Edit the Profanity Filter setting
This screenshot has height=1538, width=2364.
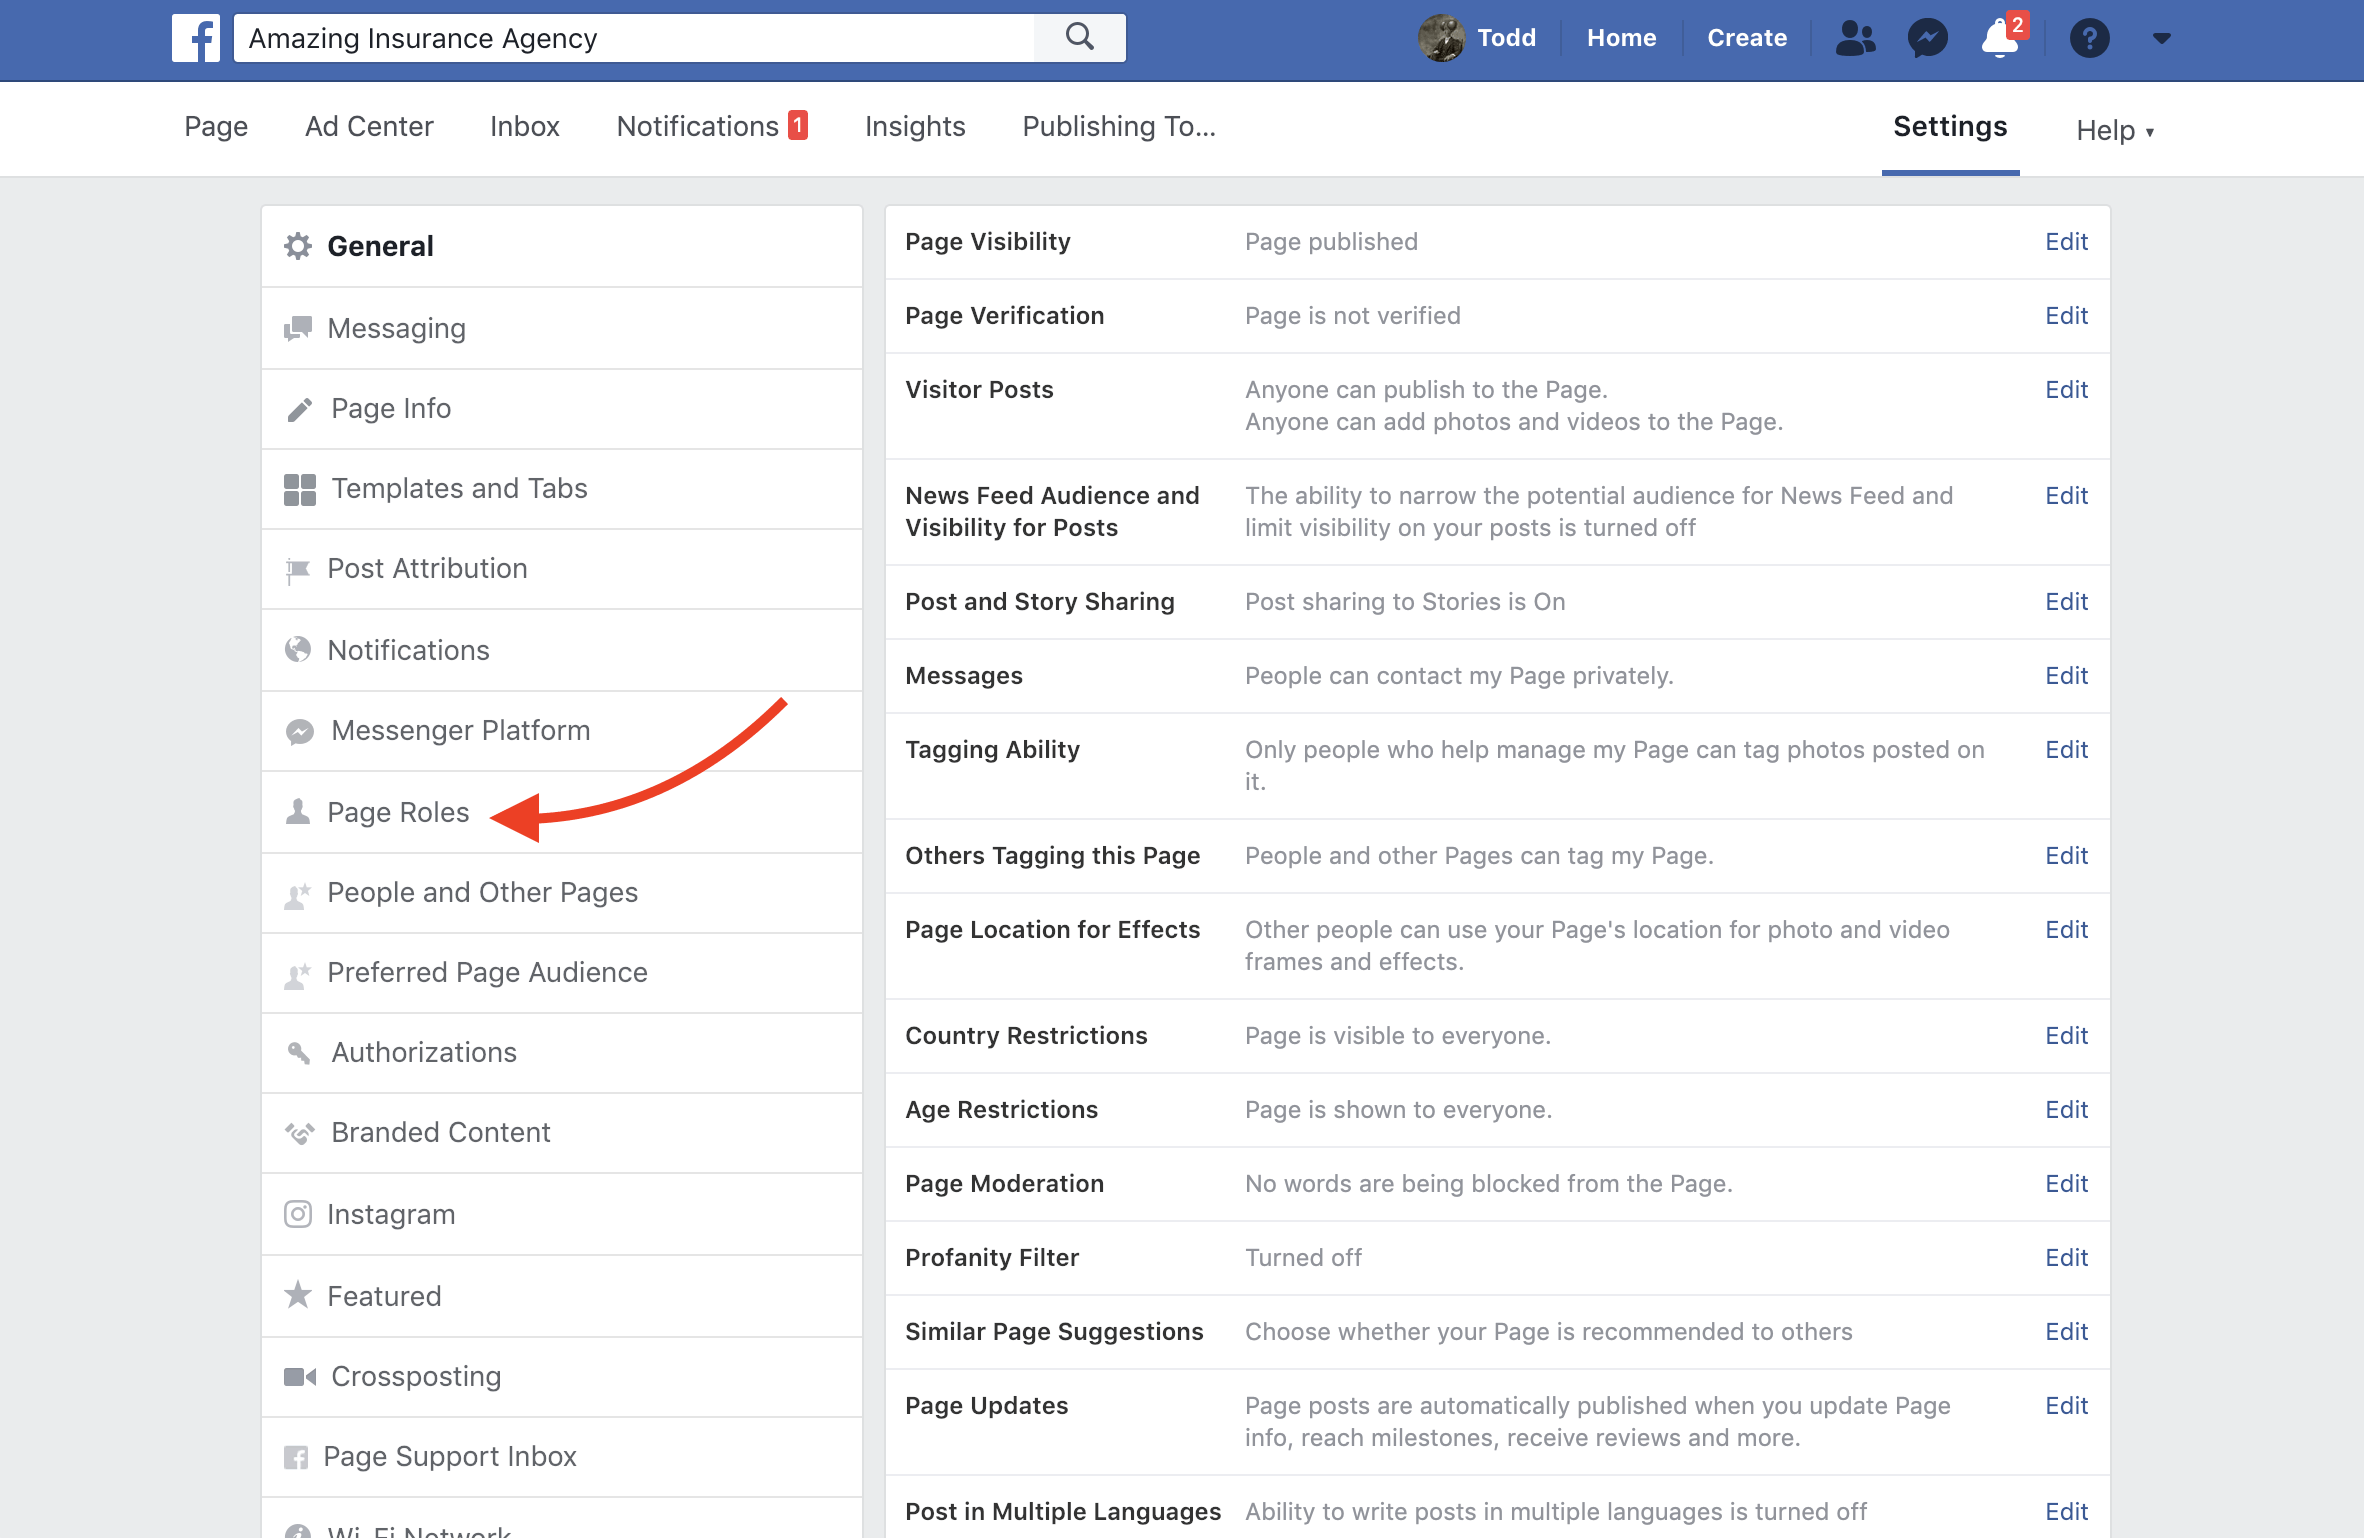click(2066, 1257)
